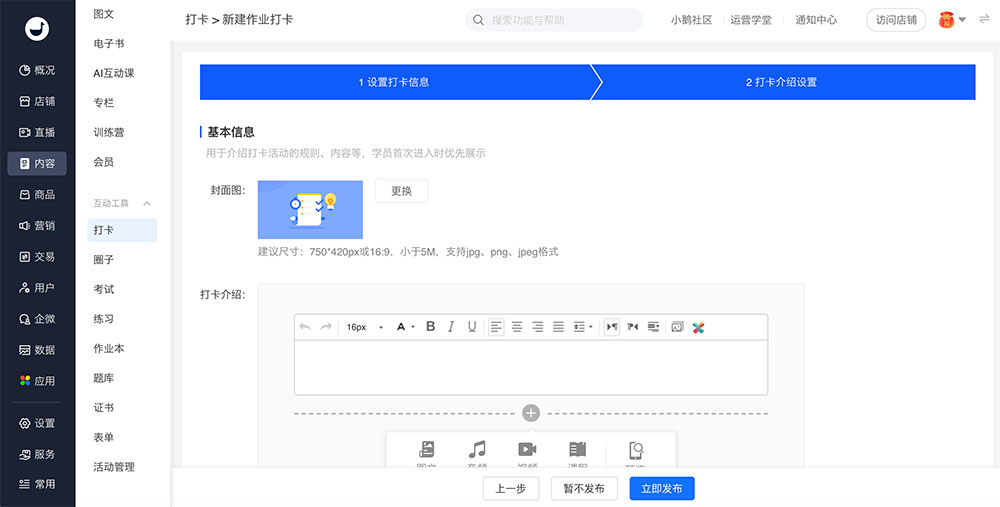Click the 更换 cover image button
This screenshot has height=507, width=1000.
pyautogui.click(x=401, y=191)
